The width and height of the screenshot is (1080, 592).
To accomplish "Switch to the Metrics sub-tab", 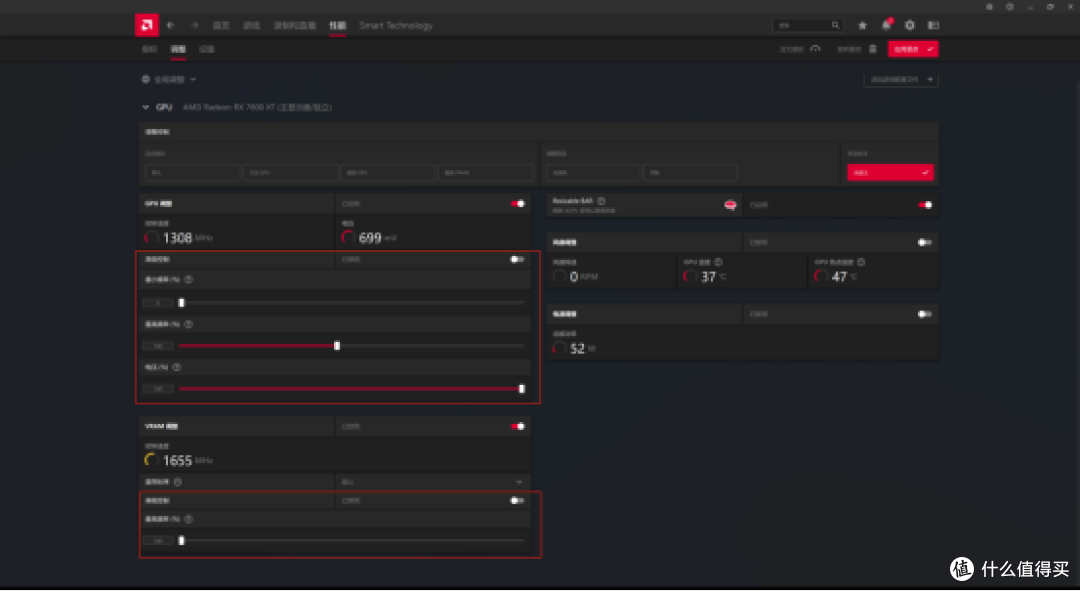I will click(149, 49).
